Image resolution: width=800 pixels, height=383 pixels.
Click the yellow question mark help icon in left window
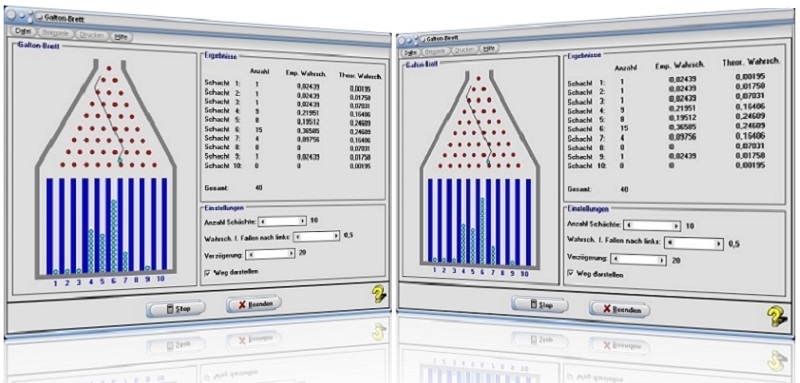point(379,294)
